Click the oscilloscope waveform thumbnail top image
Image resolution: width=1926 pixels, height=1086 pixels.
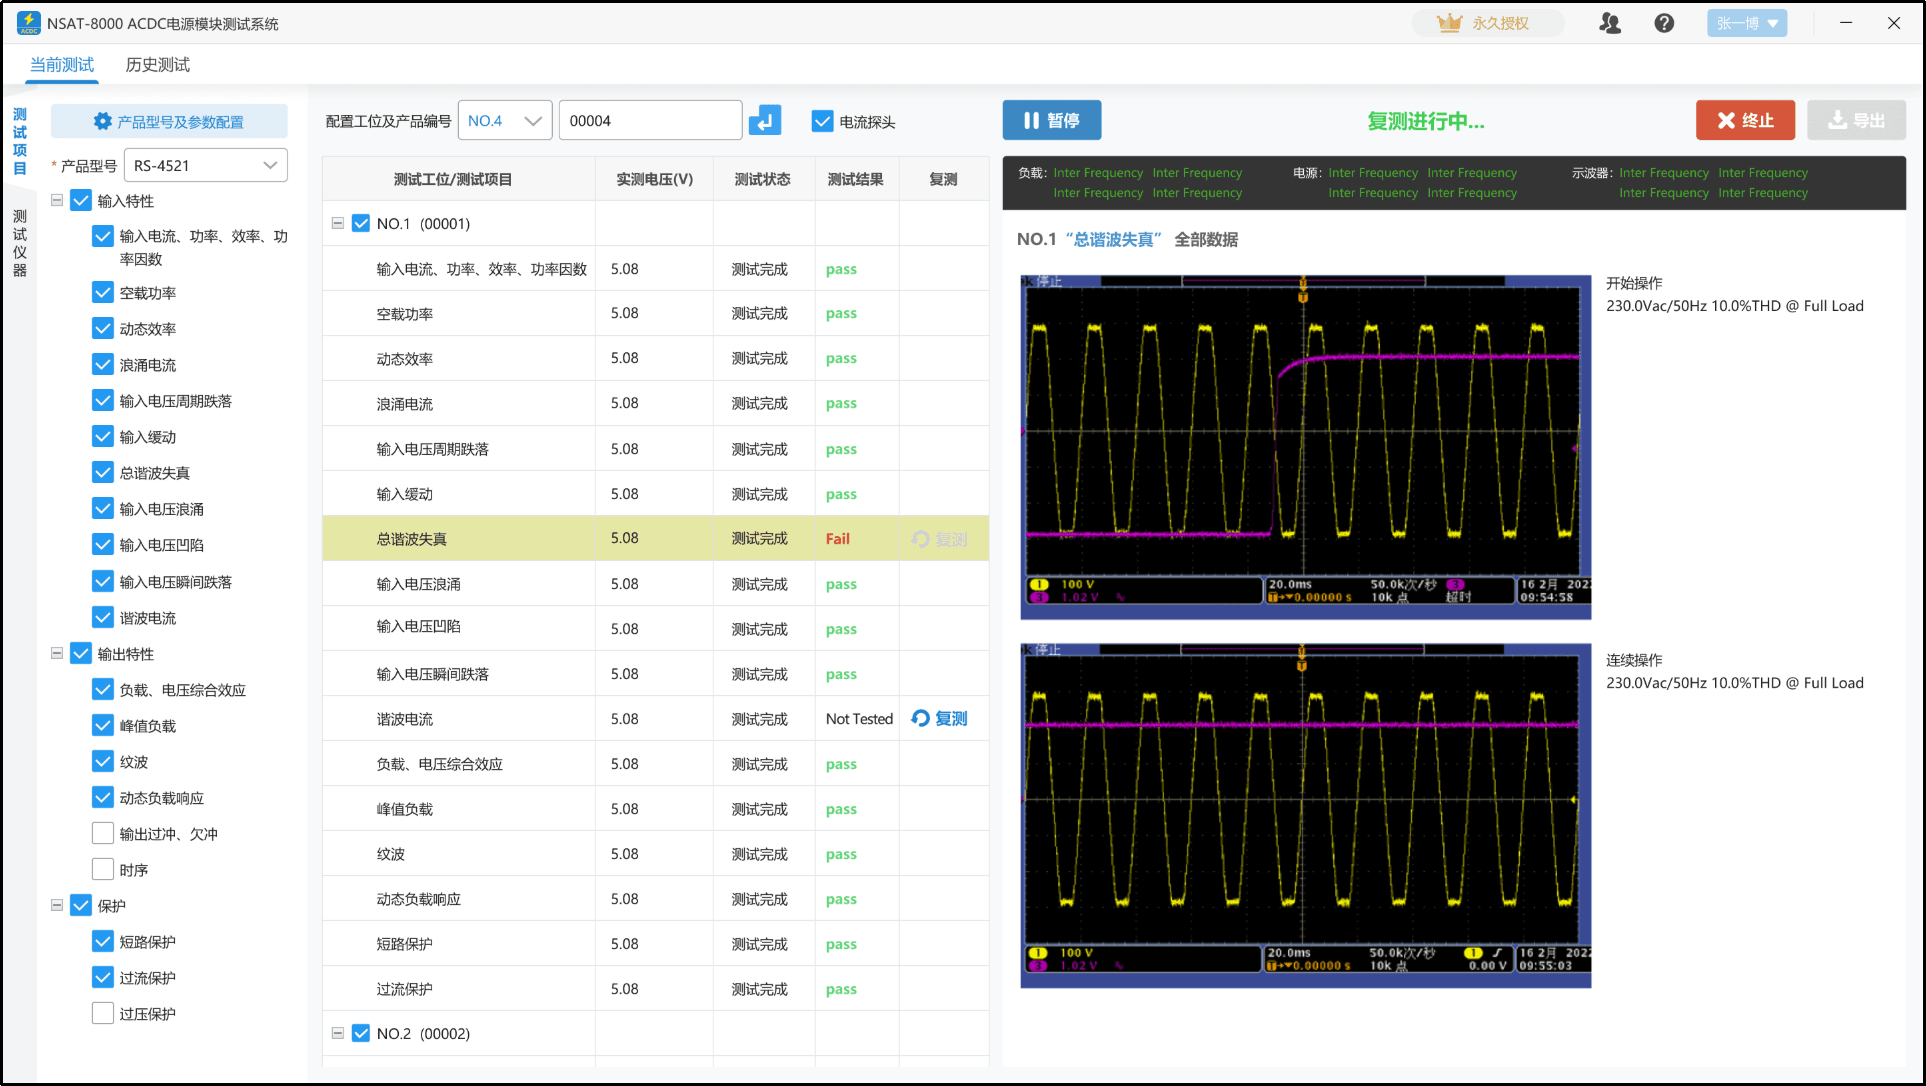(x=1306, y=444)
